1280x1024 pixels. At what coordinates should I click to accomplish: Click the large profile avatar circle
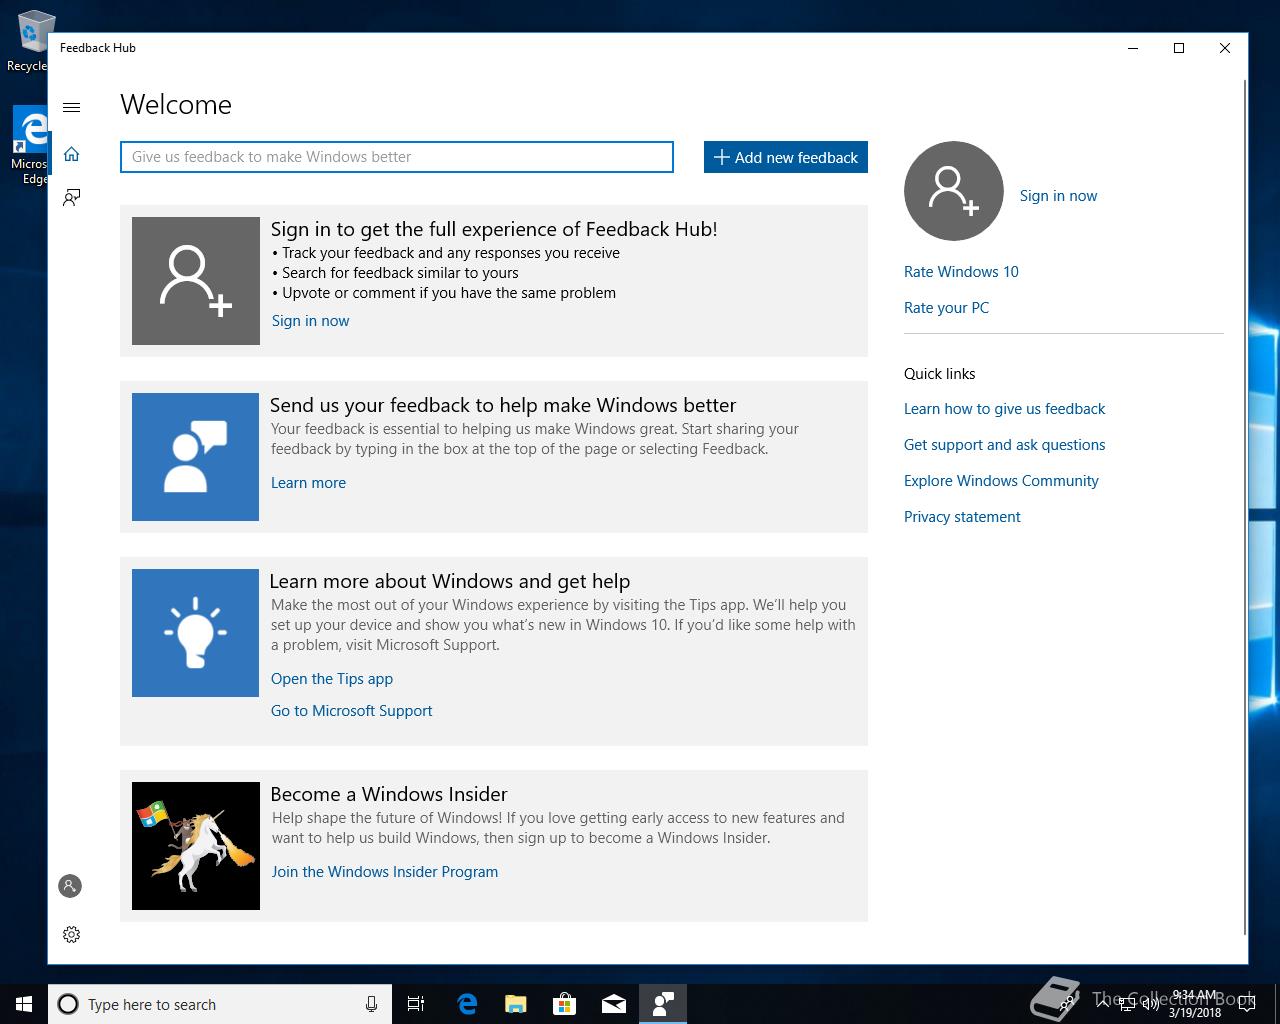coord(953,191)
